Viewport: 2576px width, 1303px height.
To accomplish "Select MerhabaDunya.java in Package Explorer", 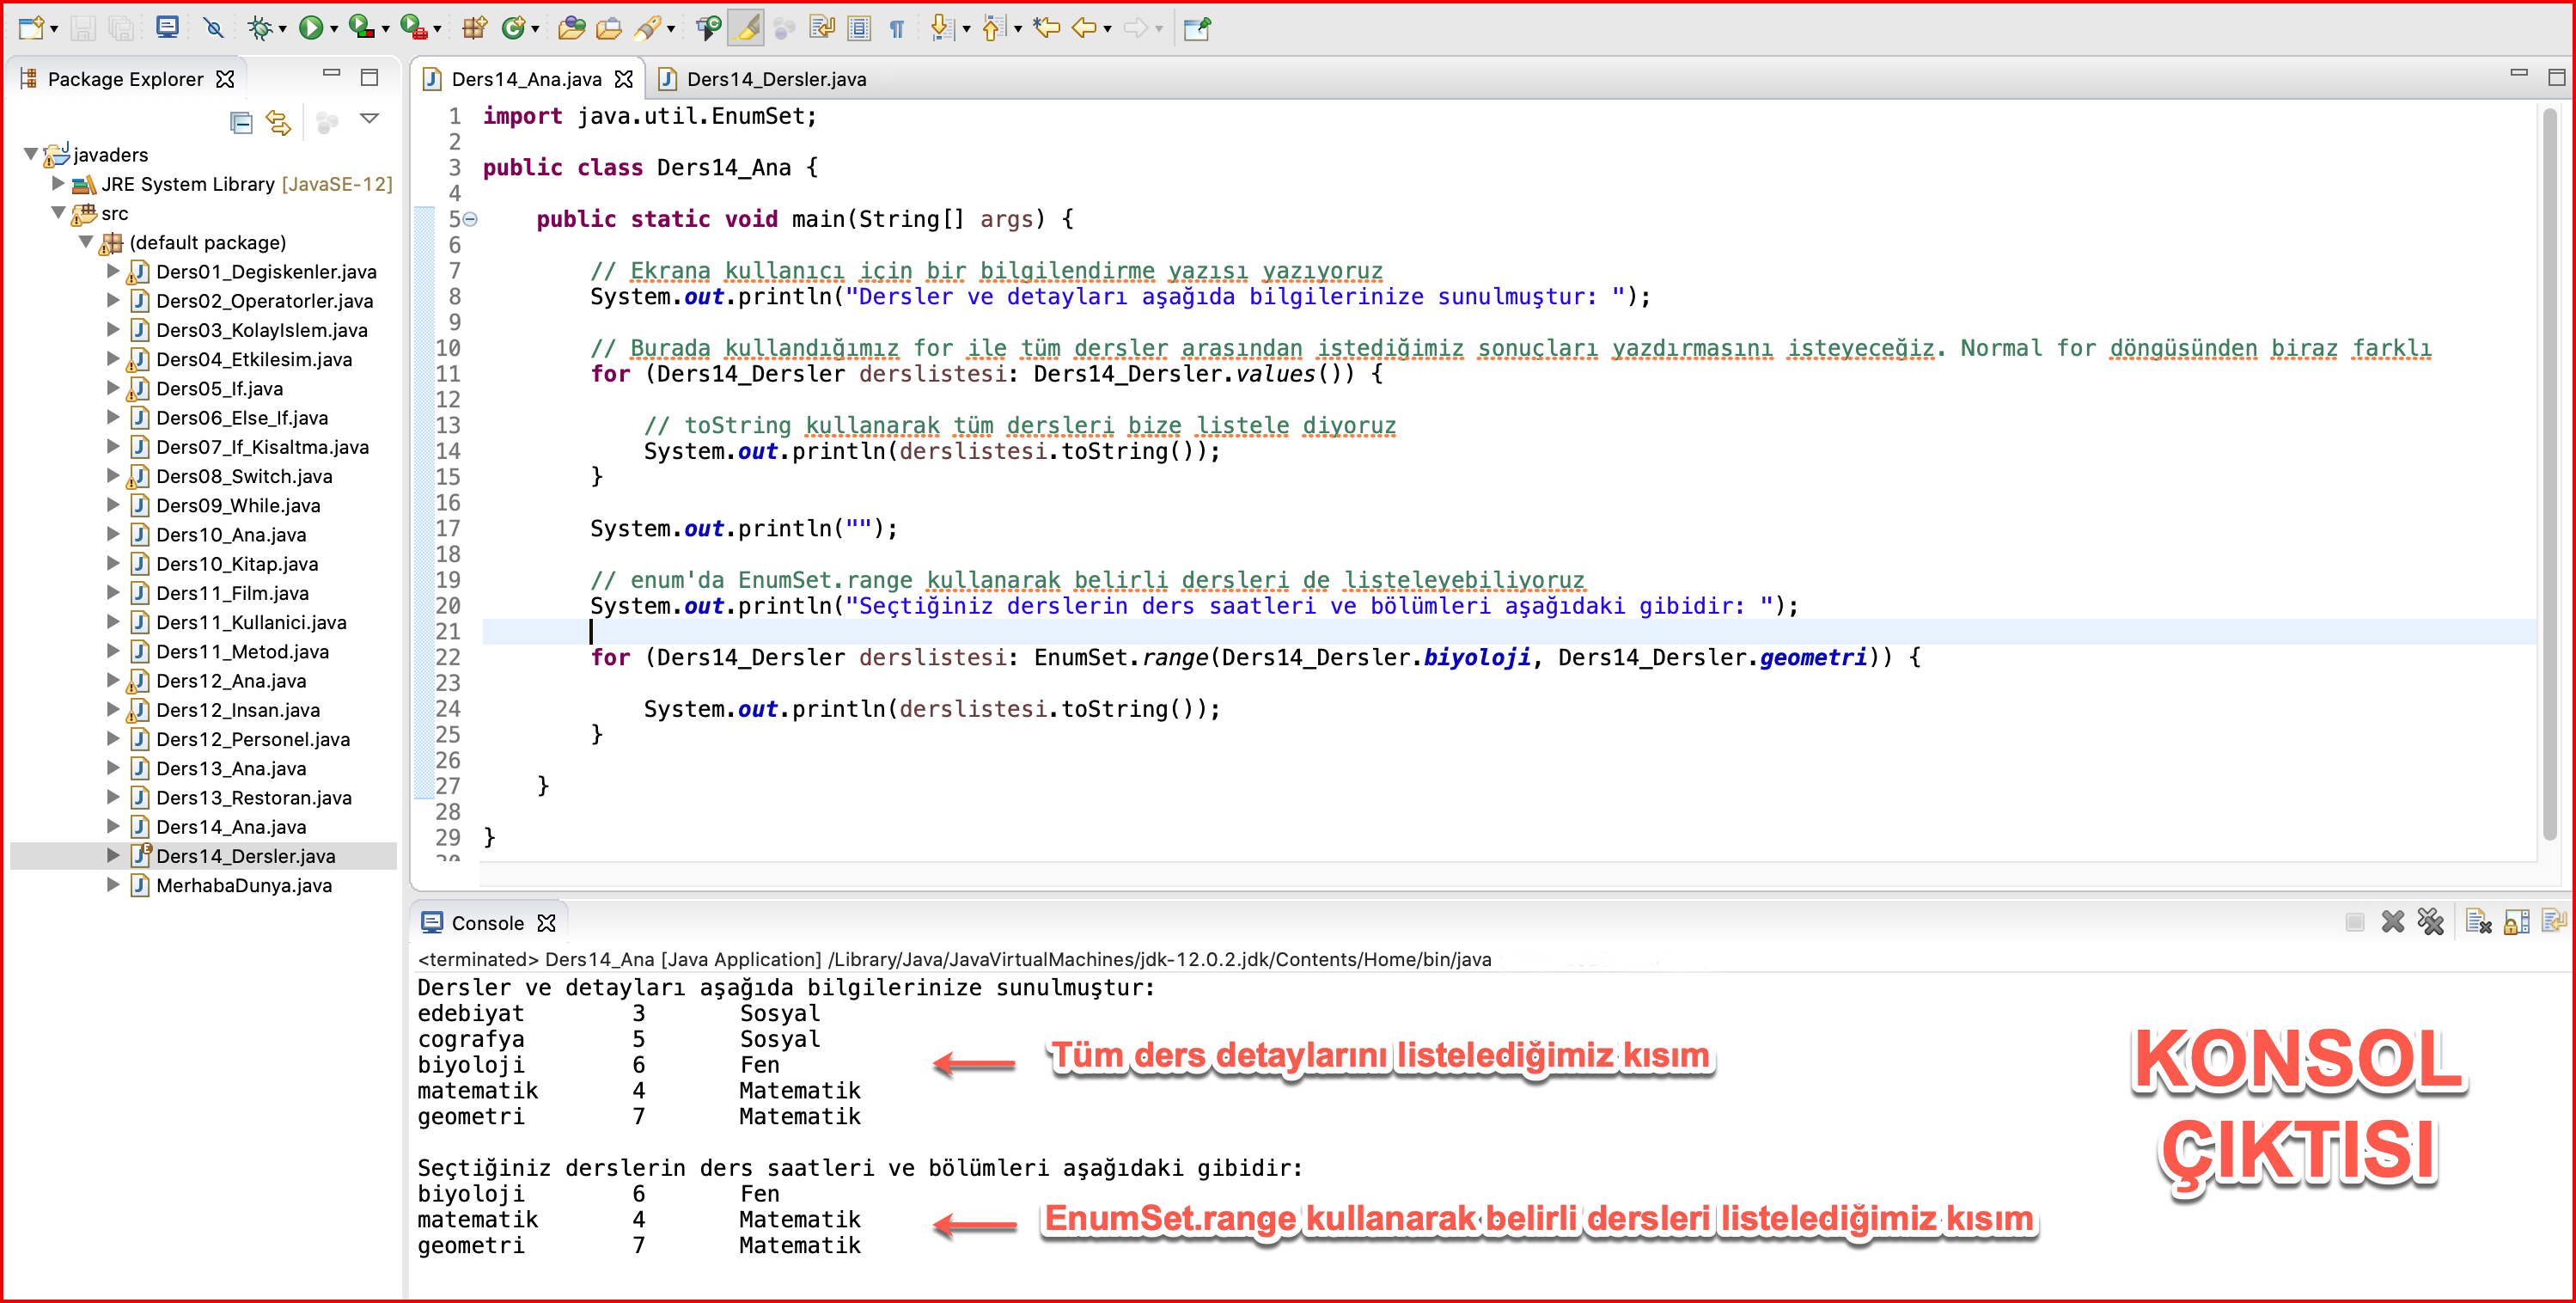I will click(x=243, y=885).
